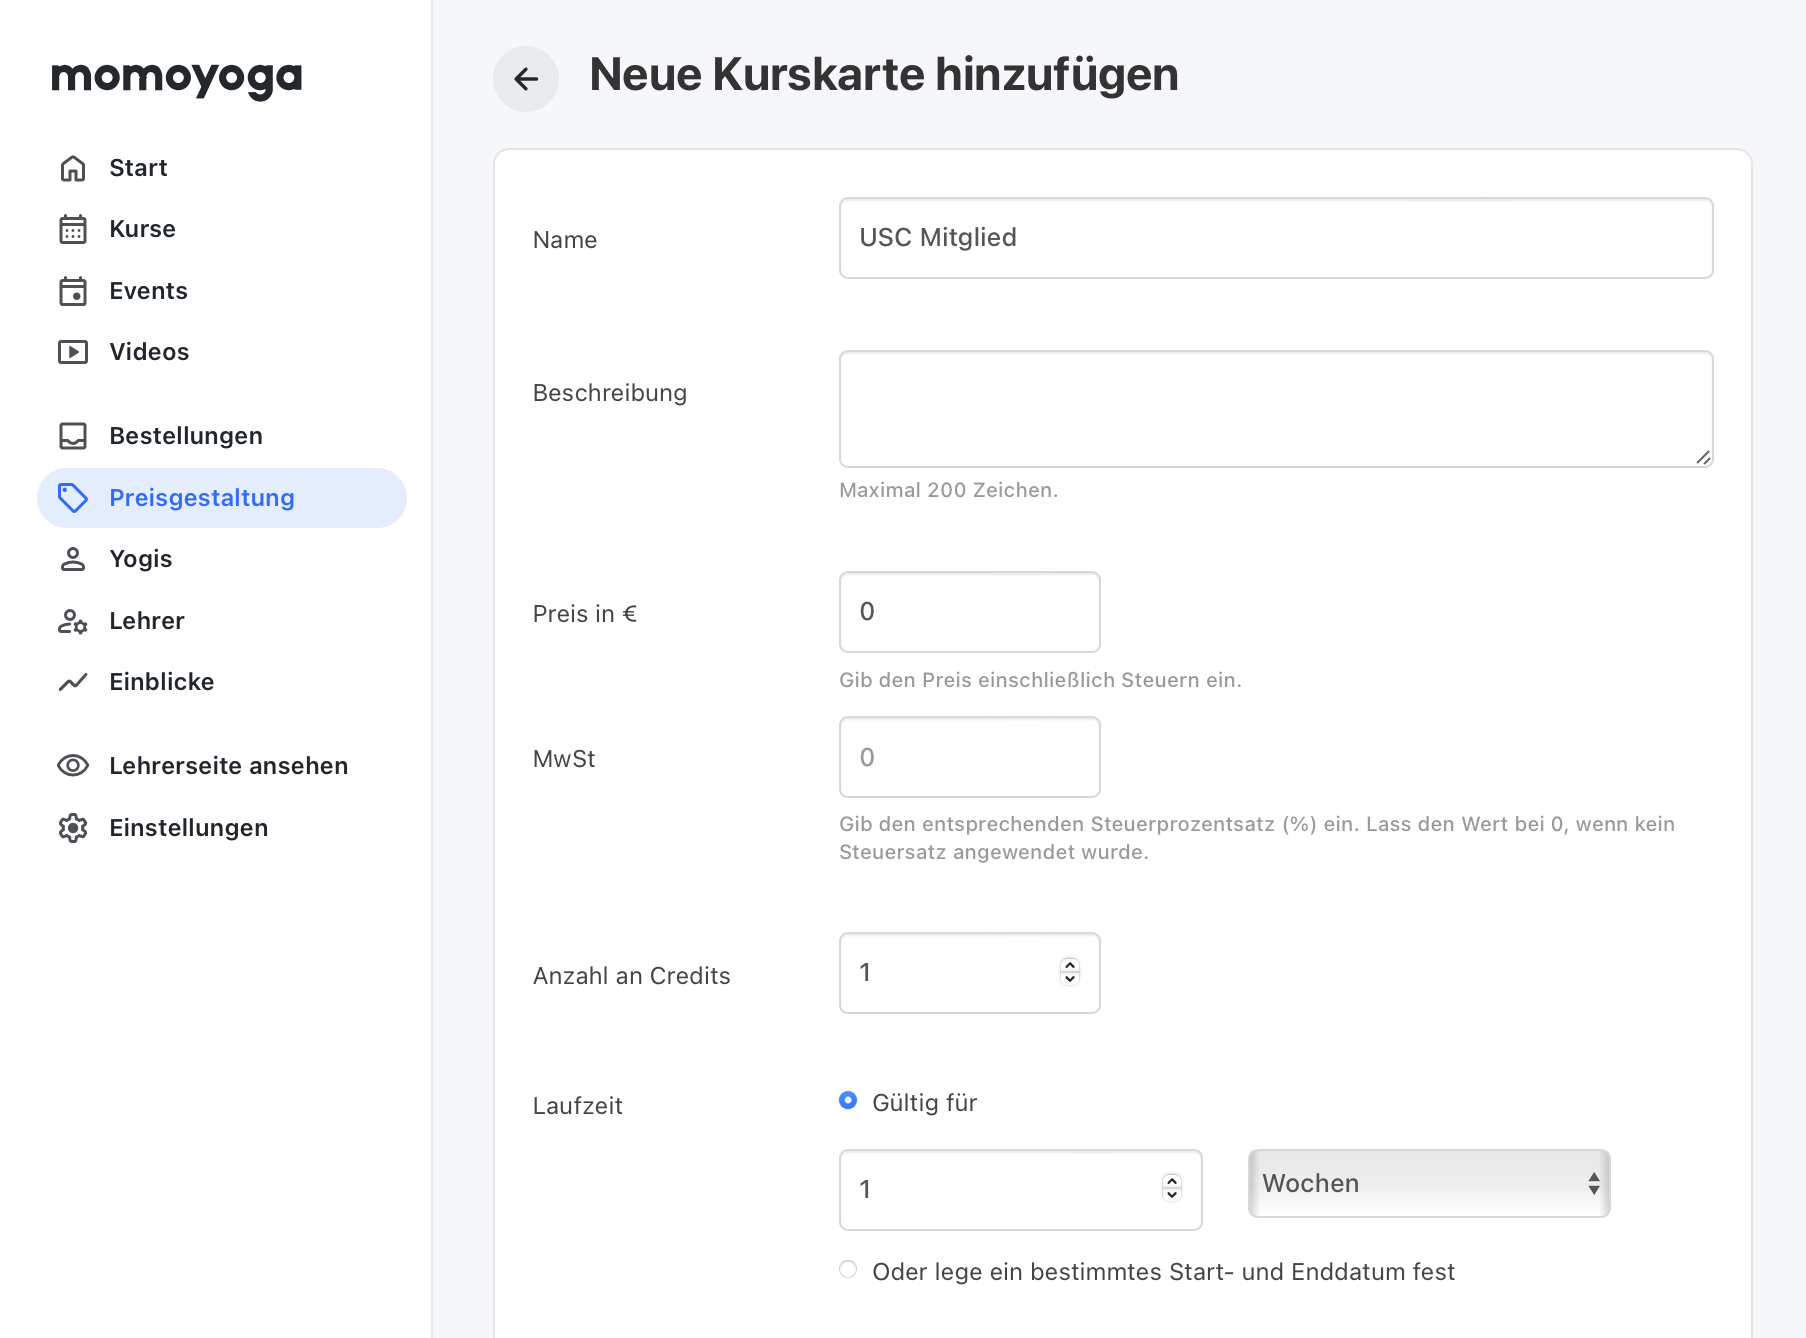This screenshot has height=1338, width=1806.
Task: Click the momoyoga logo
Action: (x=177, y=78)
